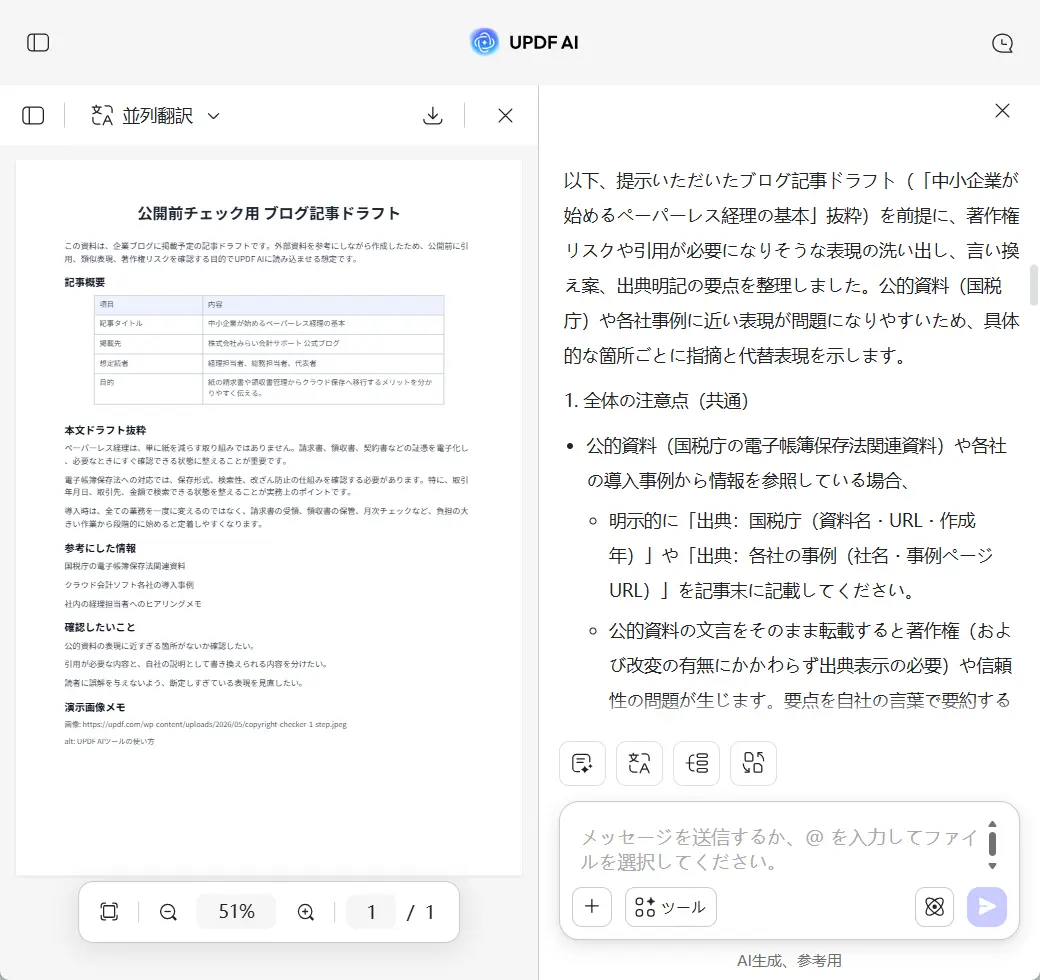Click the UPDF AI logo

(524, 42)
